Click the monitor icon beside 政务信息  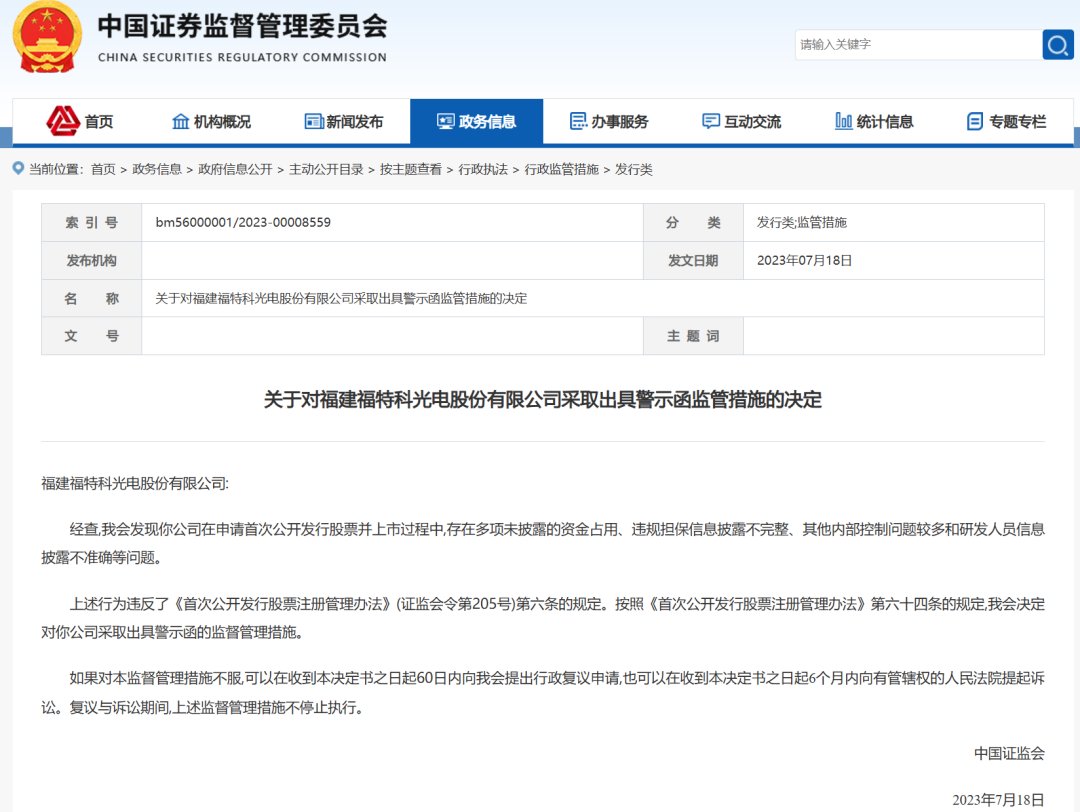tap(446, 121)
